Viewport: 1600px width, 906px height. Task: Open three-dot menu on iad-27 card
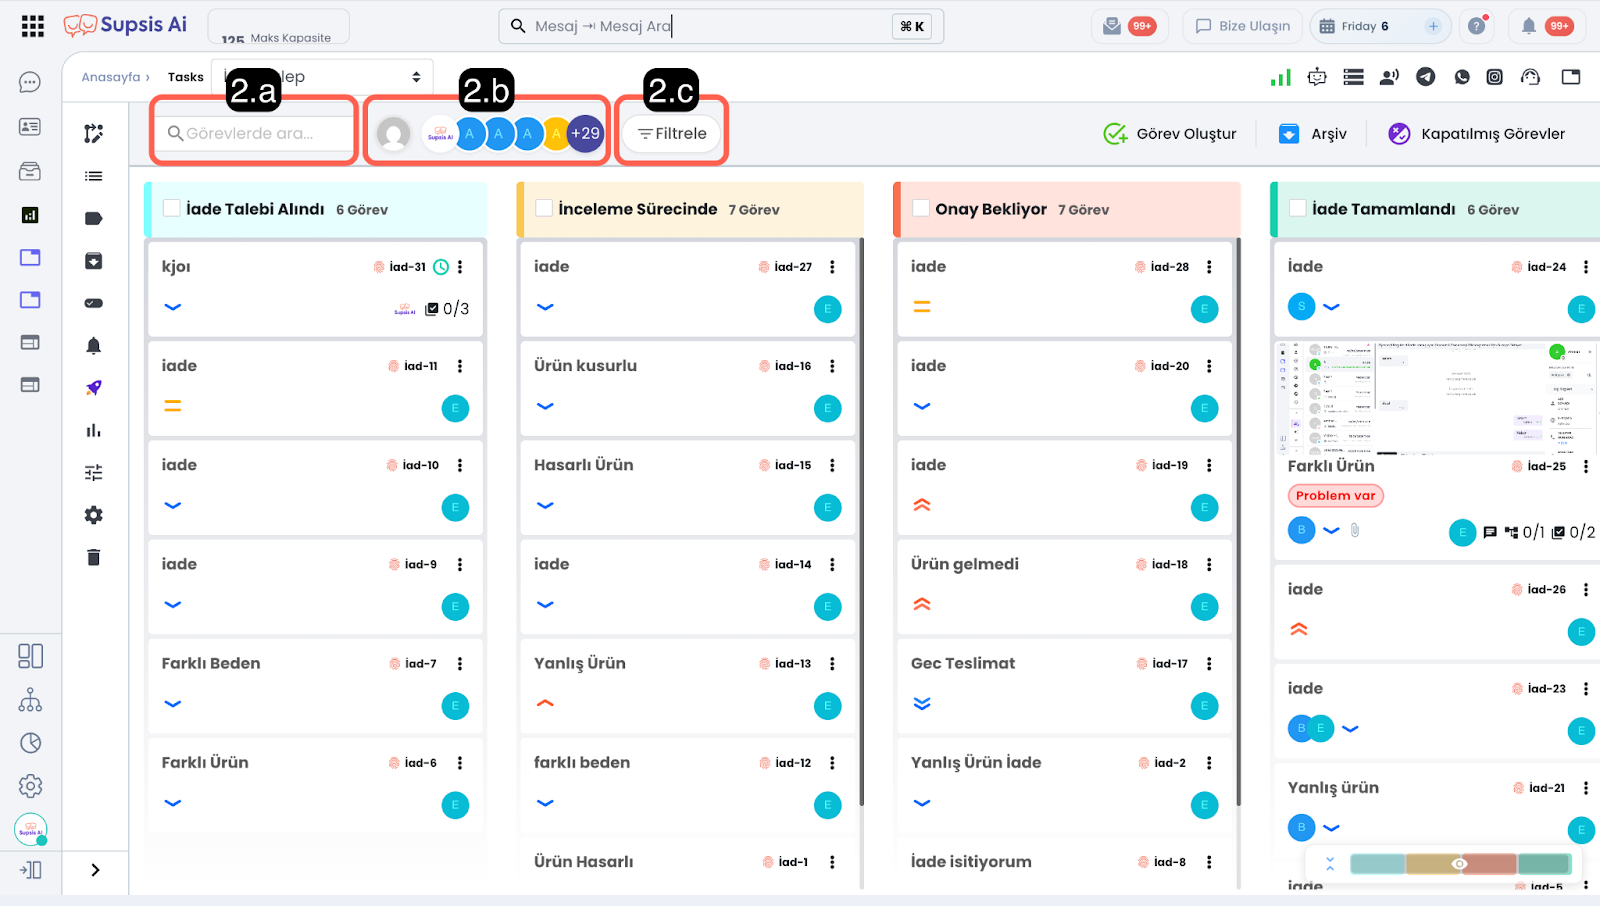832,267
